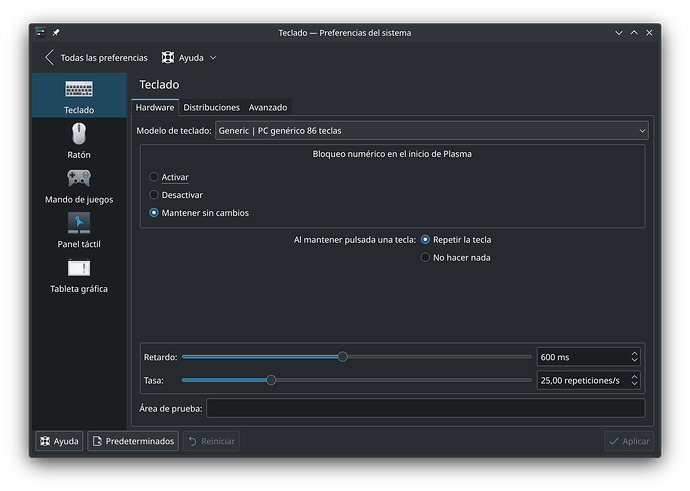Choose the No hacer nada option
The image size is (690, 491).
tap(426, 257)
